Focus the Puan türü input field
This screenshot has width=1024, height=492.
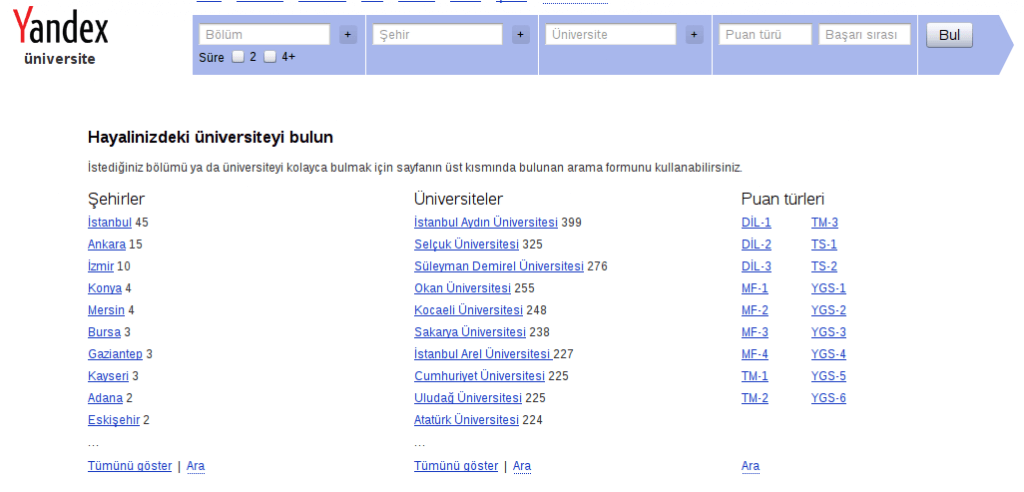click(765, 35)
